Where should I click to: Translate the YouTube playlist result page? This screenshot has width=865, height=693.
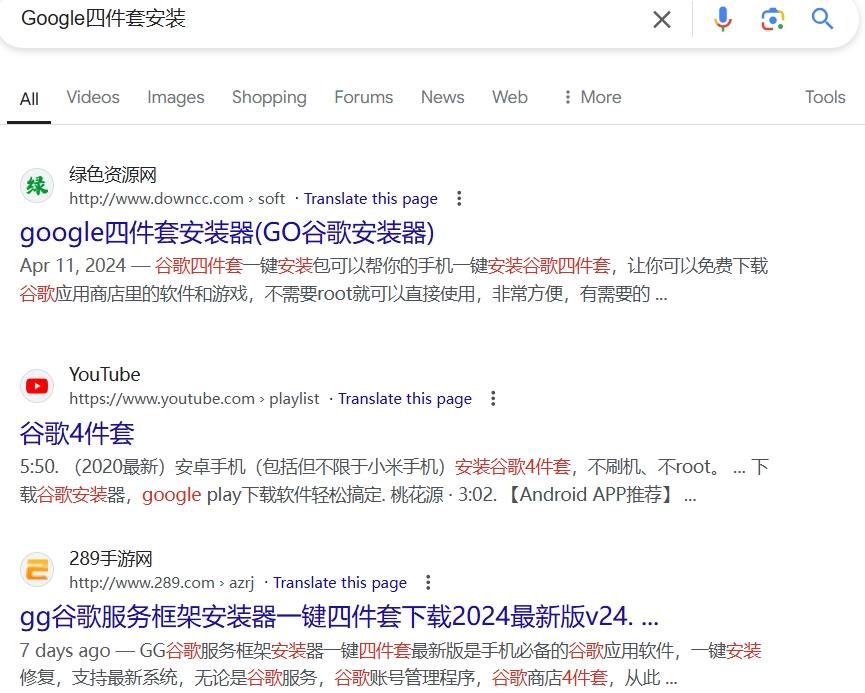click(405, 399)
